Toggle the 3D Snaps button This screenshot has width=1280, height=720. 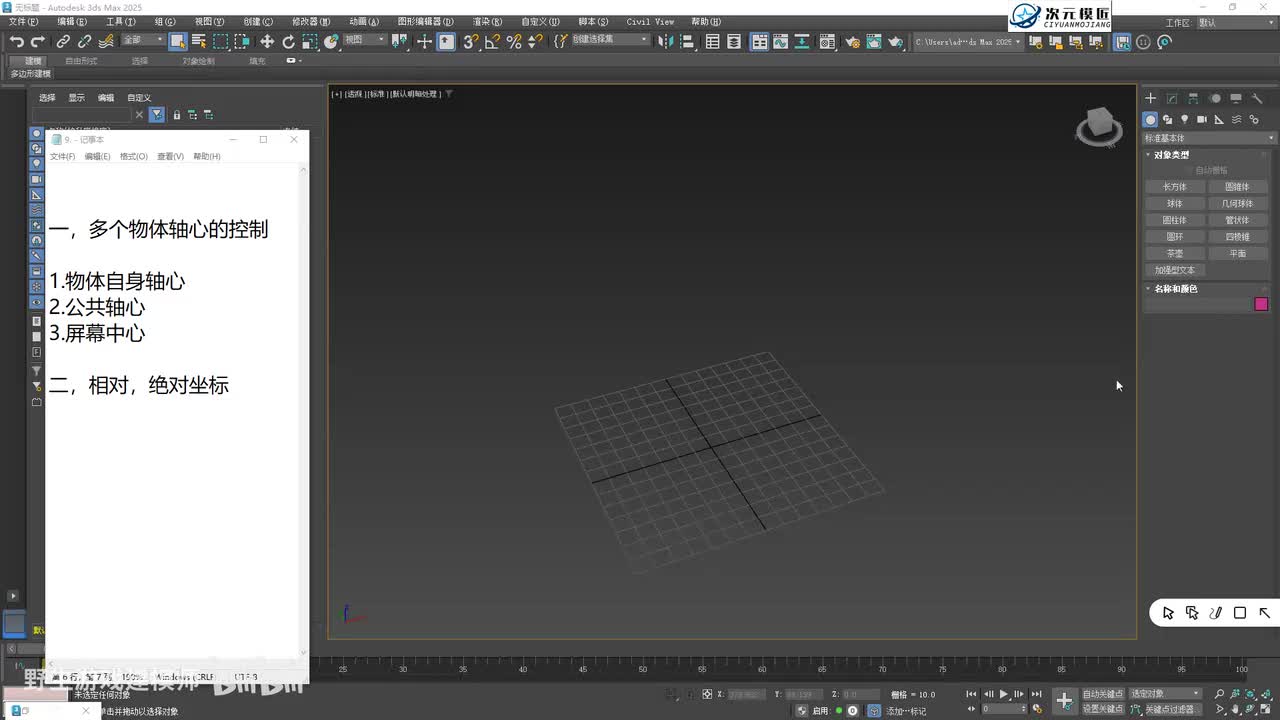[x=470, y=41]
